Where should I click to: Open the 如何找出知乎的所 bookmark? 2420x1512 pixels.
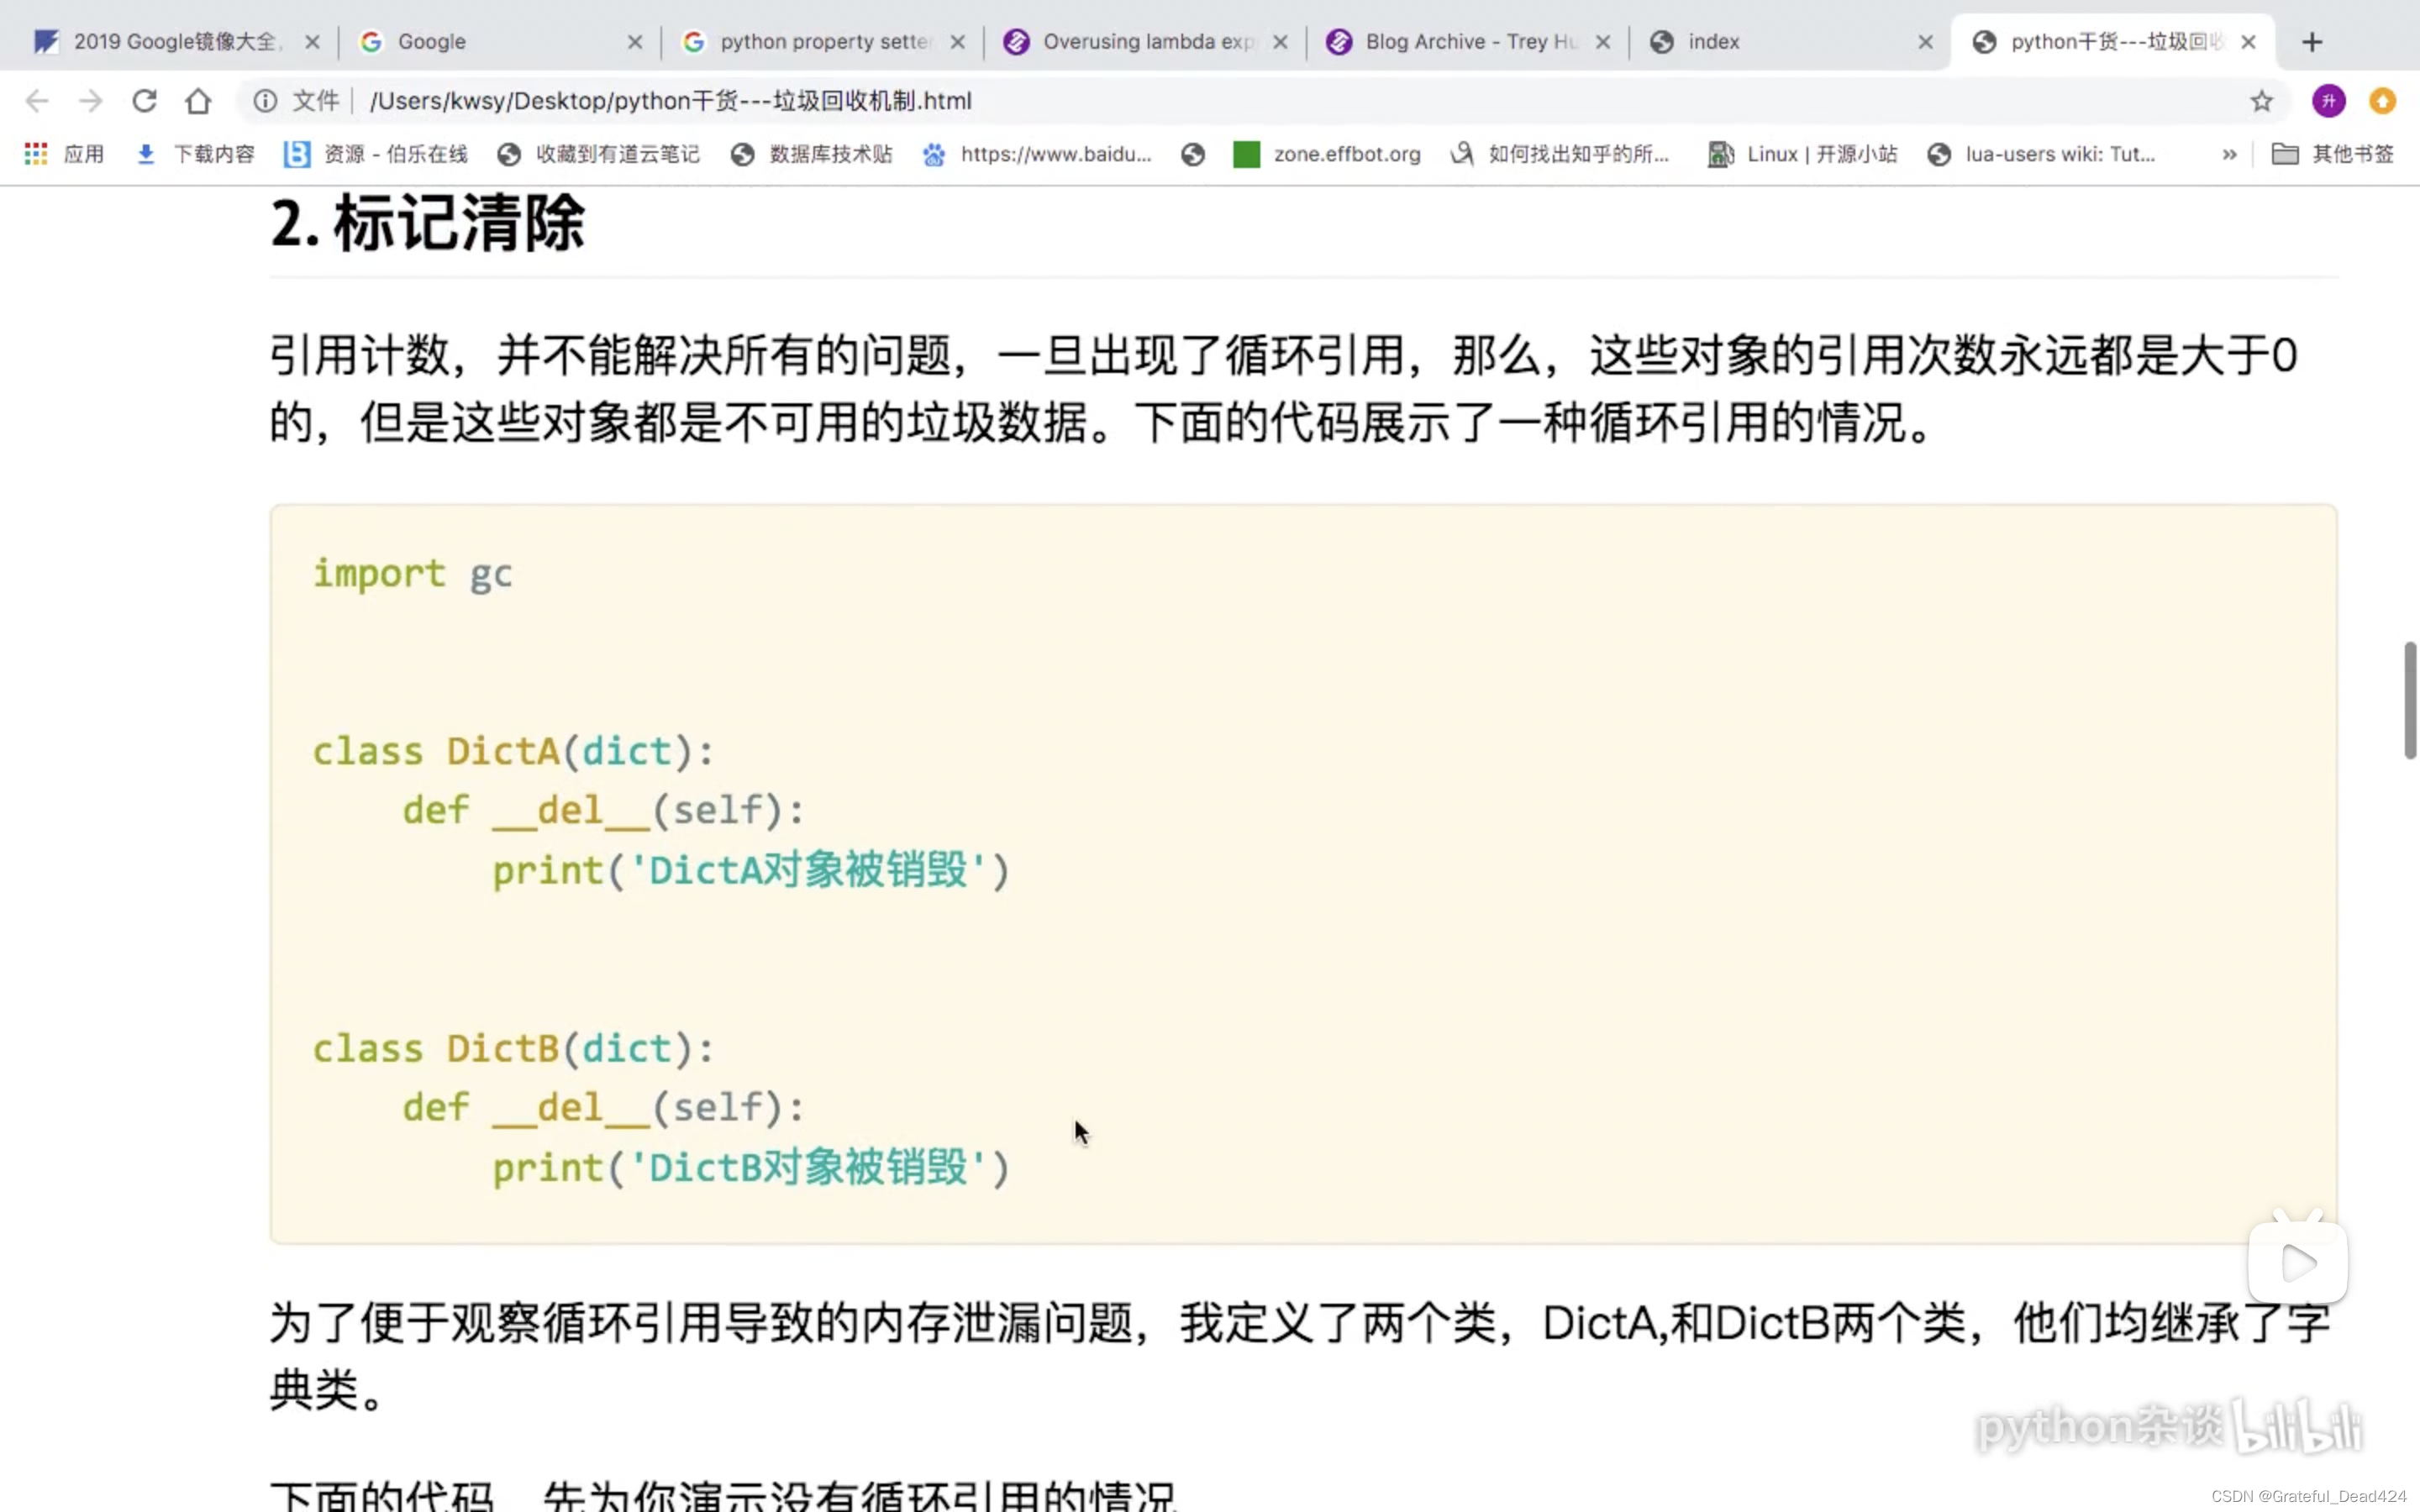tap(1560, 154)
